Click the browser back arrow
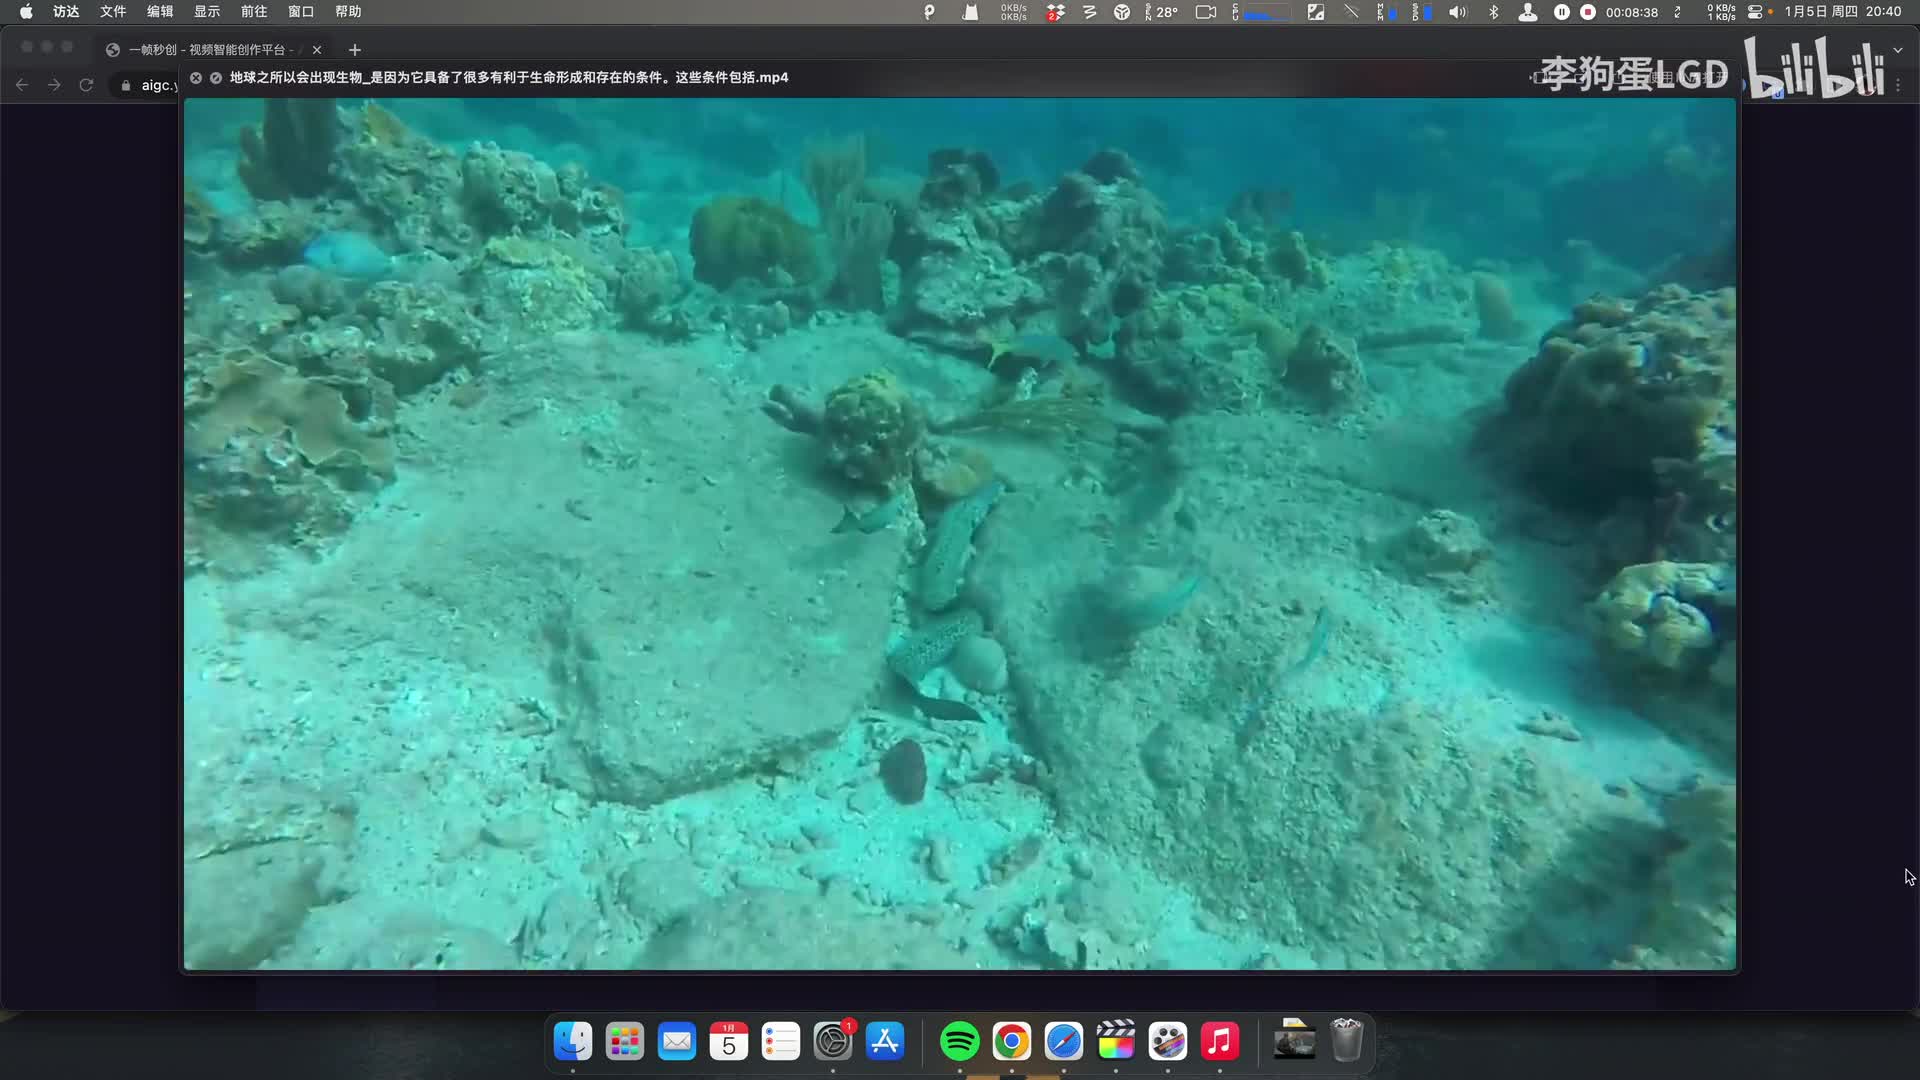The image size is (1920, 1080). [x=22, y=85]
